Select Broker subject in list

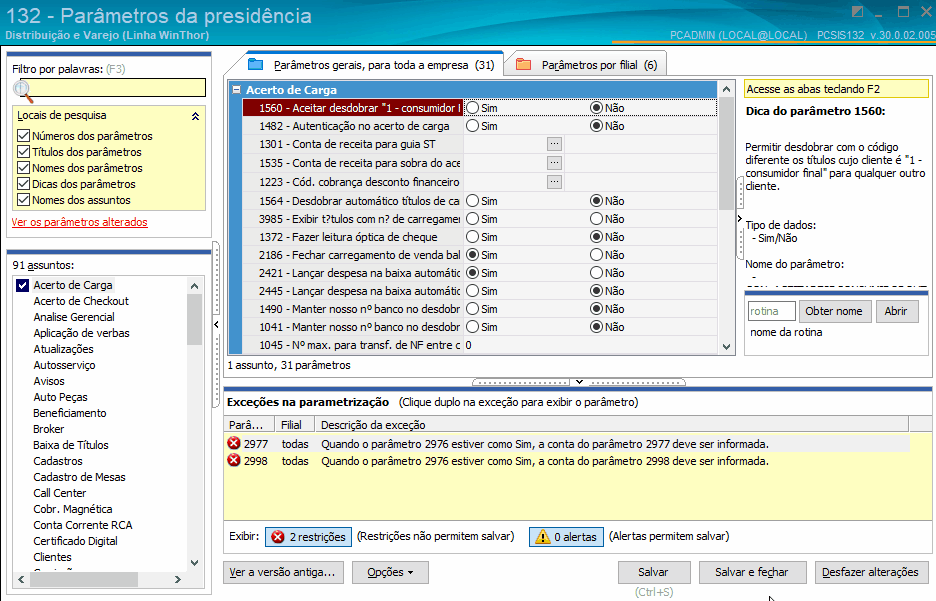49,429
